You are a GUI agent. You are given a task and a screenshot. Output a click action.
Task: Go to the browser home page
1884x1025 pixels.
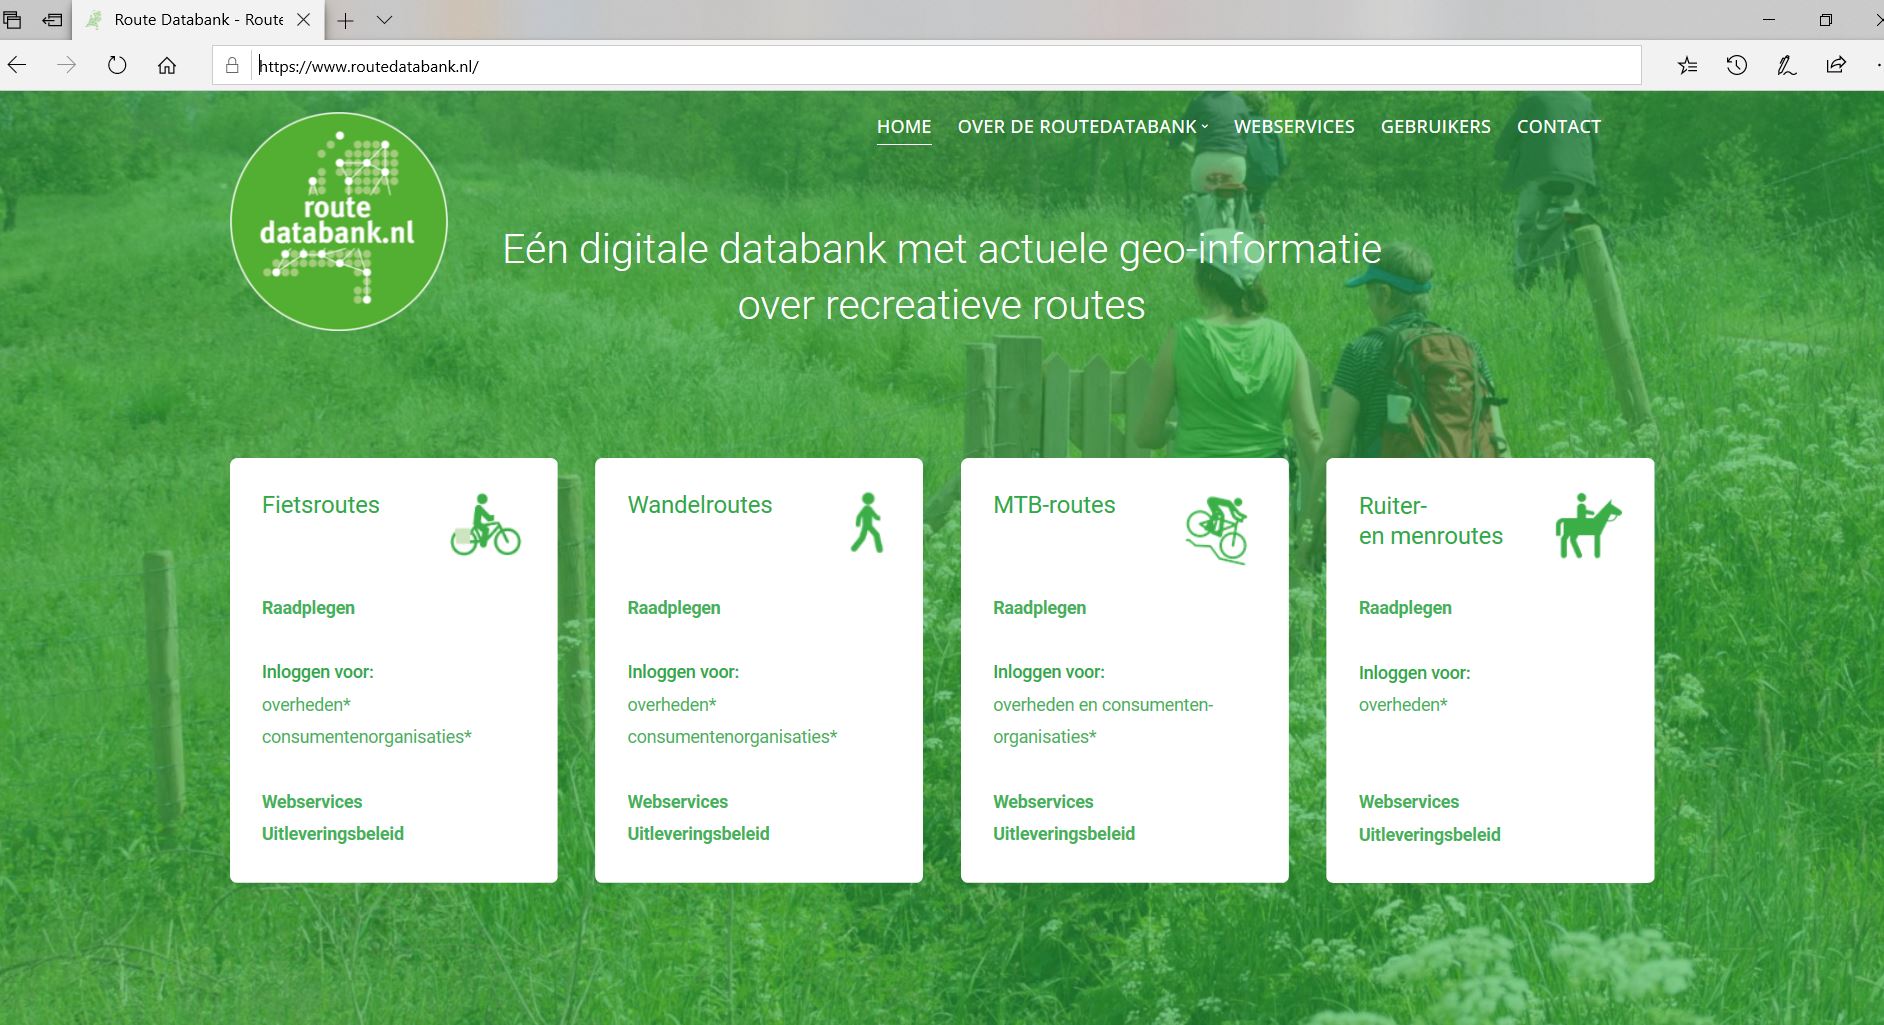click(x=167, y=66)
